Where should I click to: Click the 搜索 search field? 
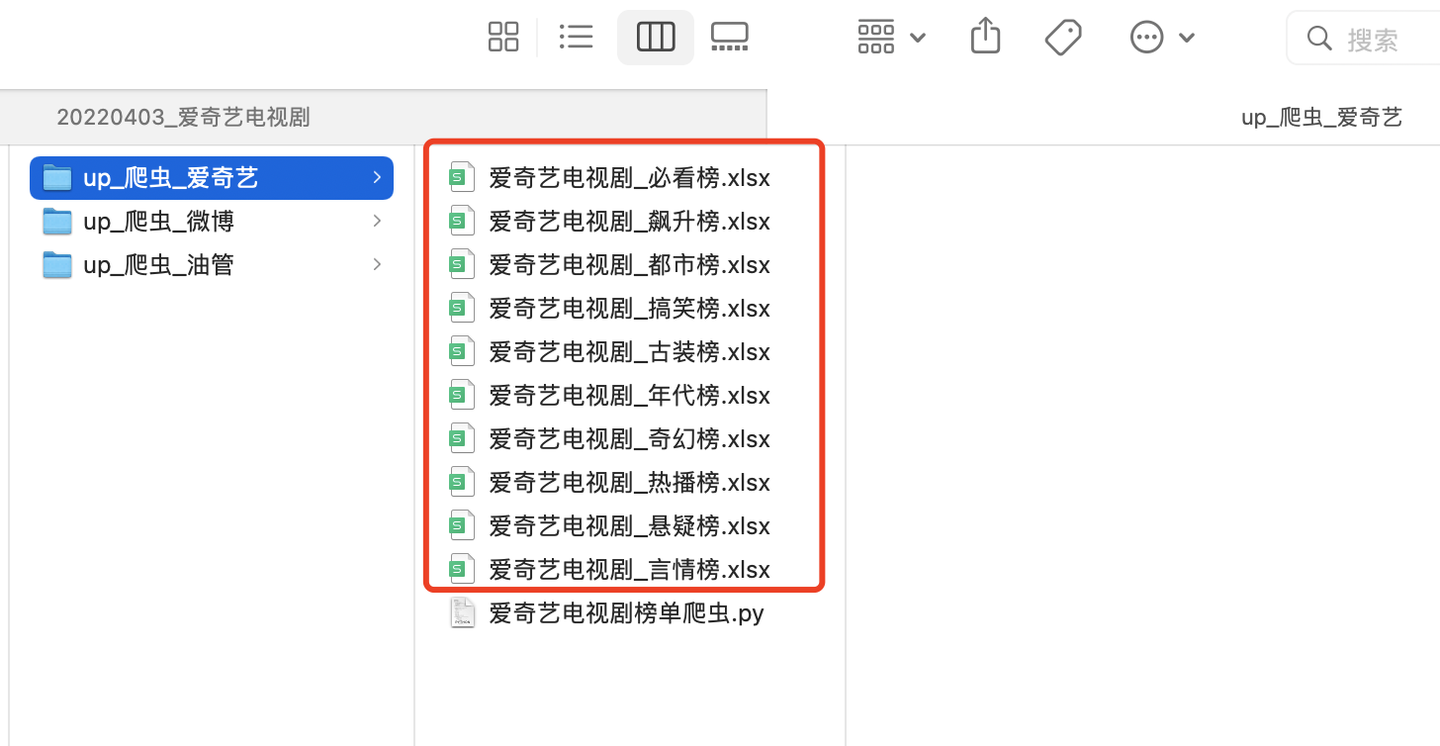coord(1364,39)
